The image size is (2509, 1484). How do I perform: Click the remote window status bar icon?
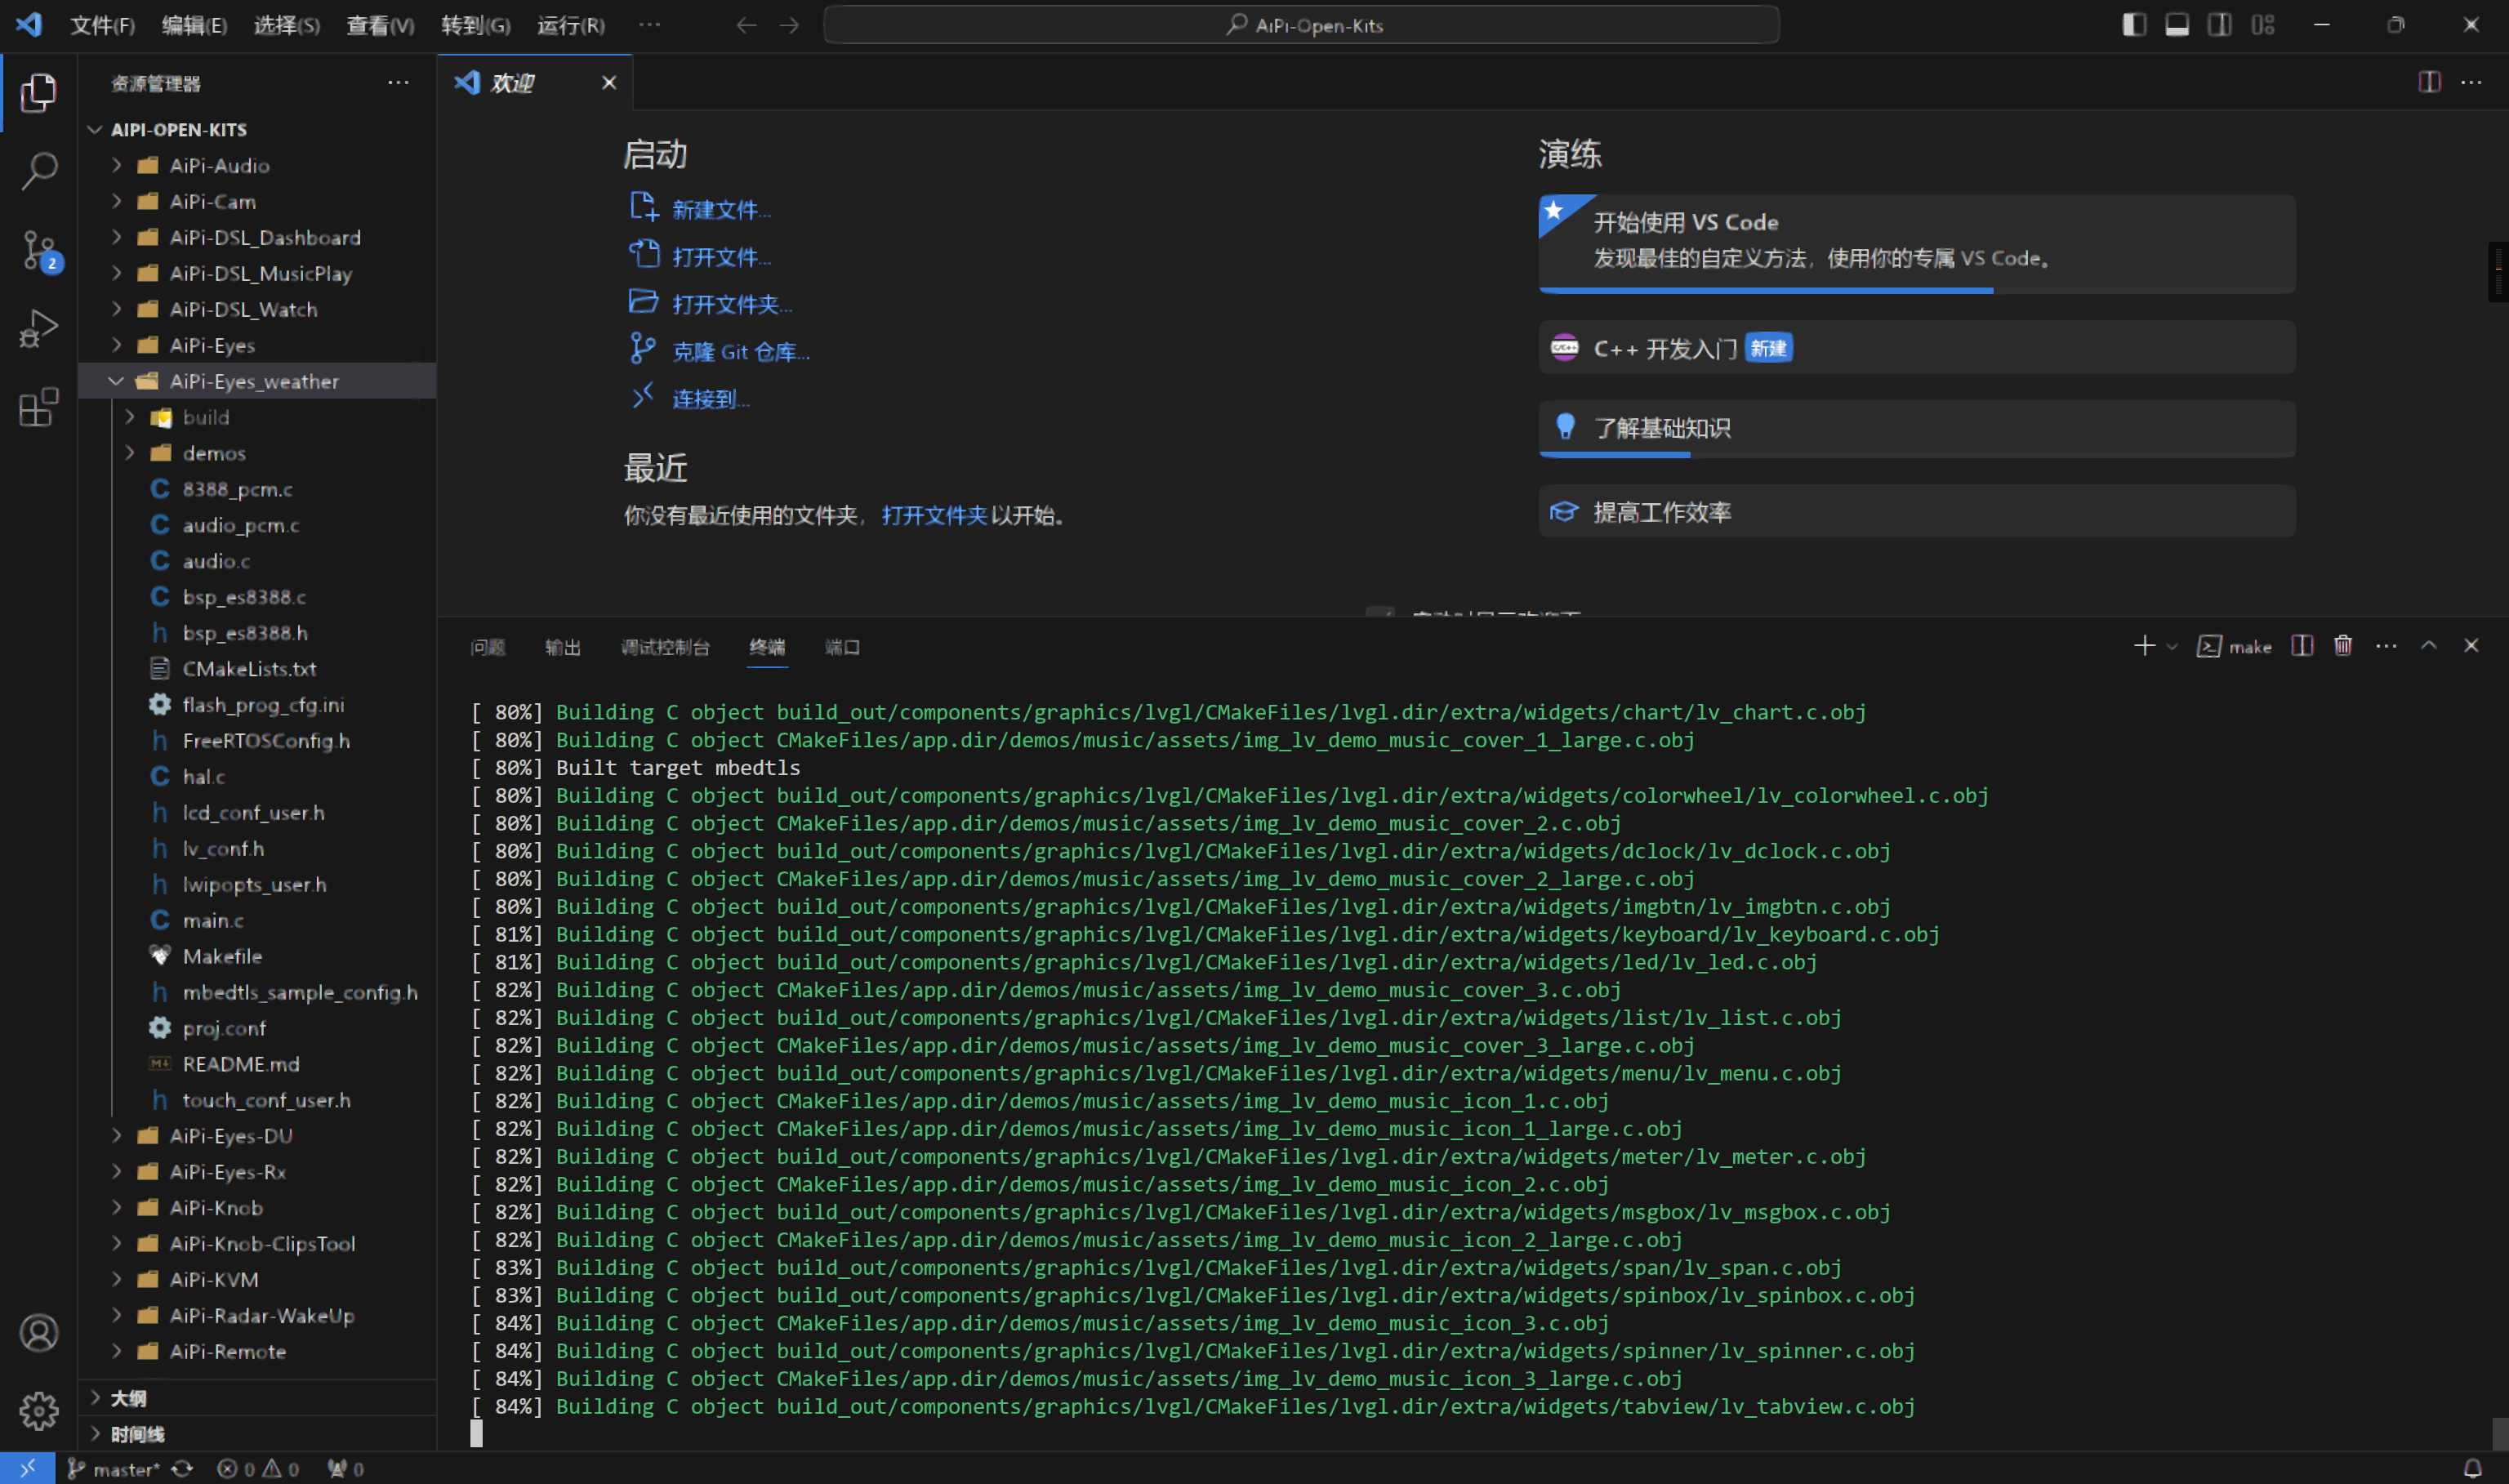(x=27, y=1468)
